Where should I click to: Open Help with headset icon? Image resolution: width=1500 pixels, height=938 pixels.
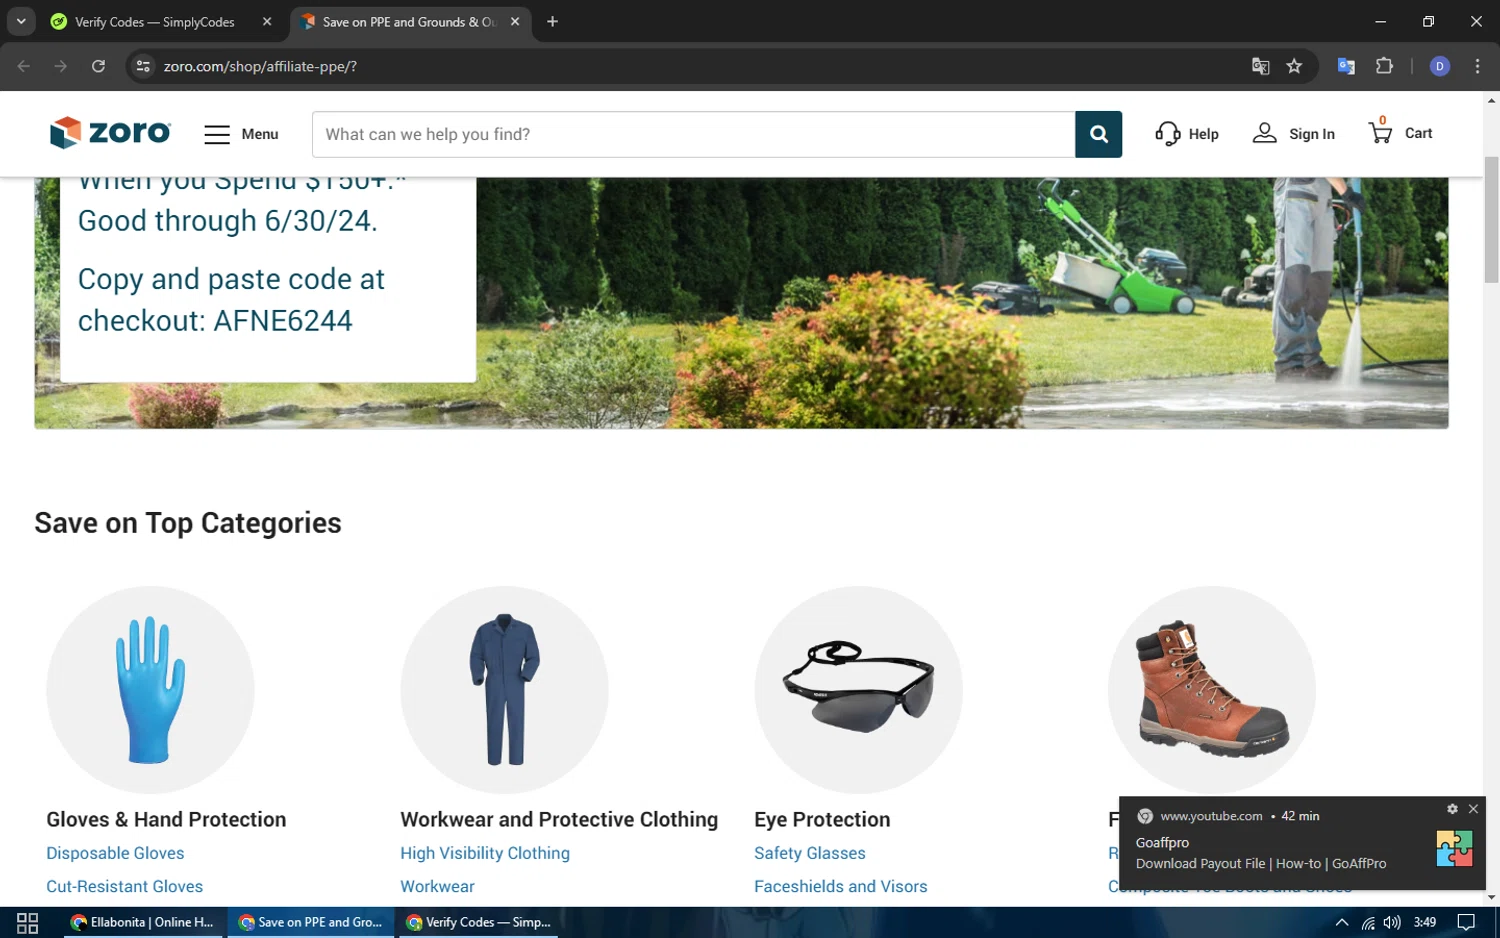1187,134
